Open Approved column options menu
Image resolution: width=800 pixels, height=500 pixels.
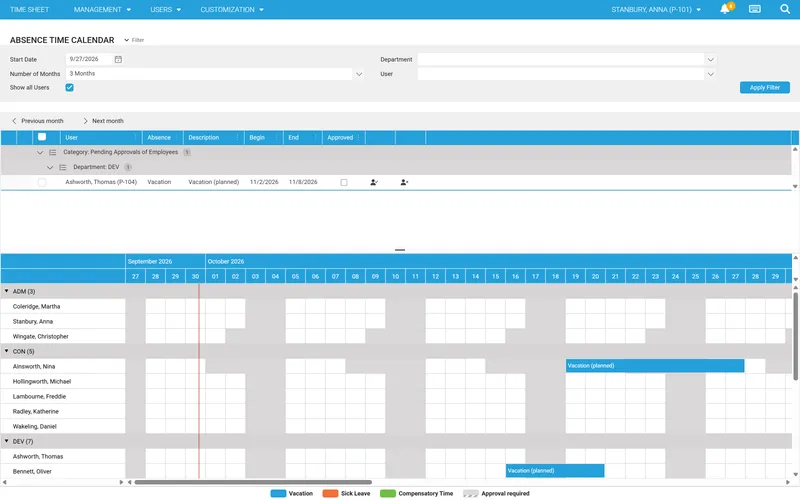click(x=358, y=137)
